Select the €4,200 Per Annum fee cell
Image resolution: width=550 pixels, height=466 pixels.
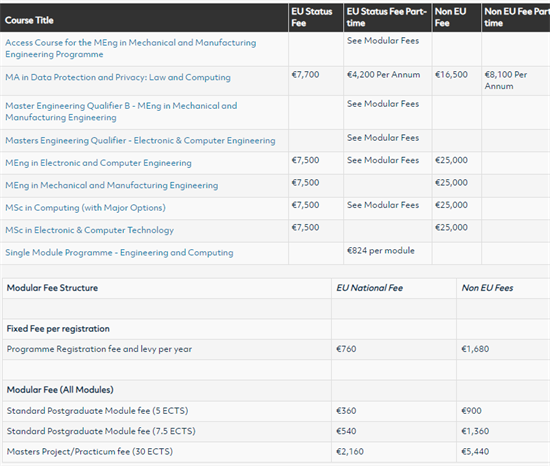pos(383,75)
